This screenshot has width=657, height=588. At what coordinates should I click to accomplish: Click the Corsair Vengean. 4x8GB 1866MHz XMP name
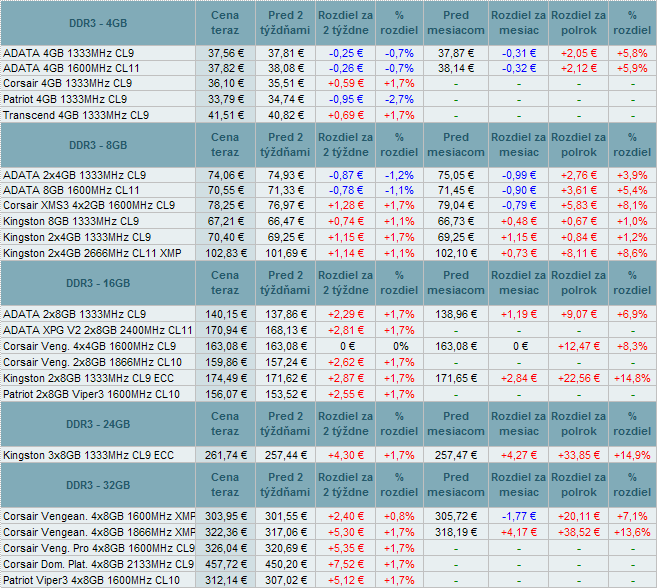pos(99,532)
